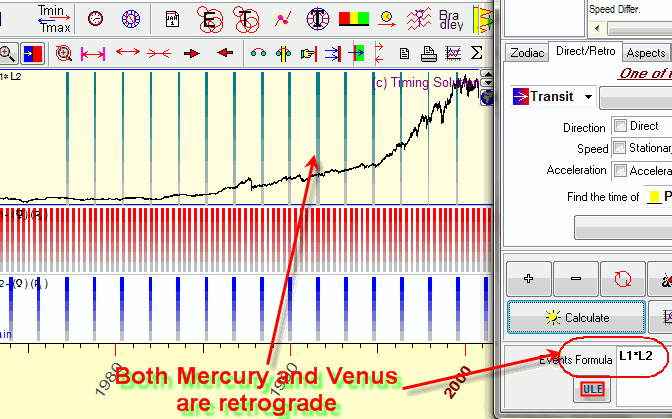Image resolution: width=672 pixels, height=419 pixels.
Task: Switch to the Zodiac tab
Action: (x=526, y=53)
